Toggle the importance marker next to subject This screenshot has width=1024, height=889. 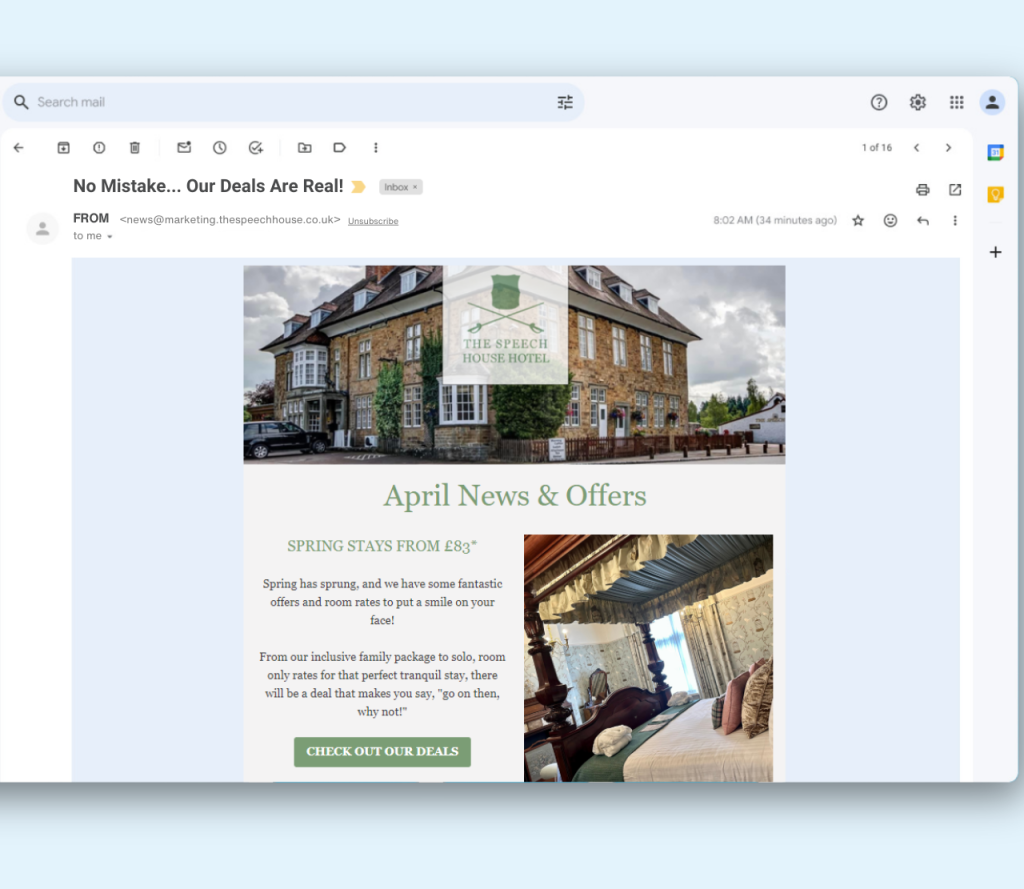point(358,187)
